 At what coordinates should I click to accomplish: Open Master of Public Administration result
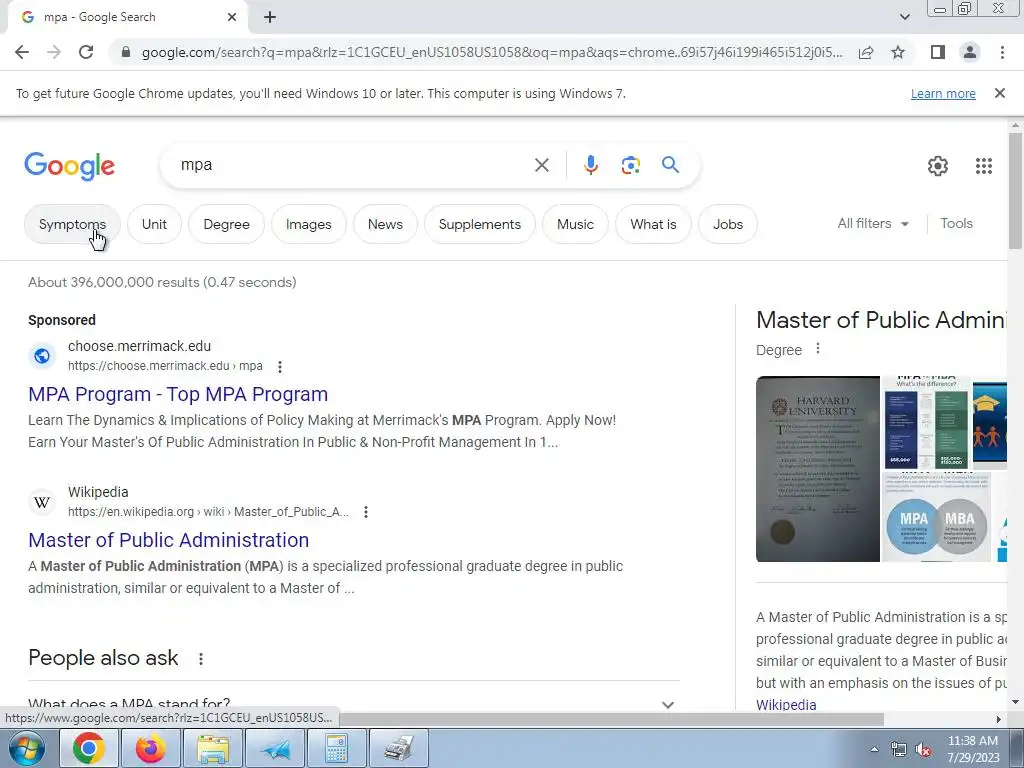click(168, 540)
